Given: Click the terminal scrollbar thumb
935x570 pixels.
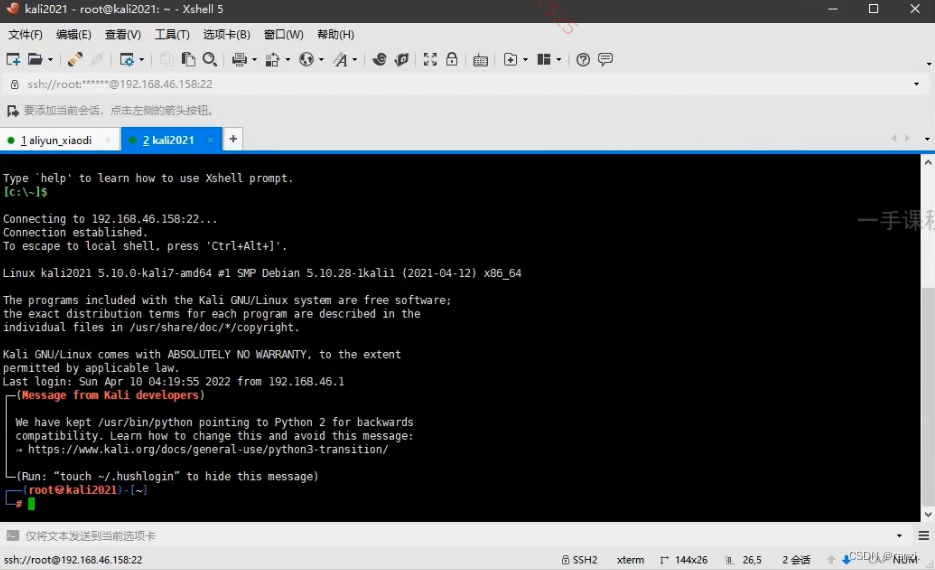Looking at the screenshot, I should point(928,396).
